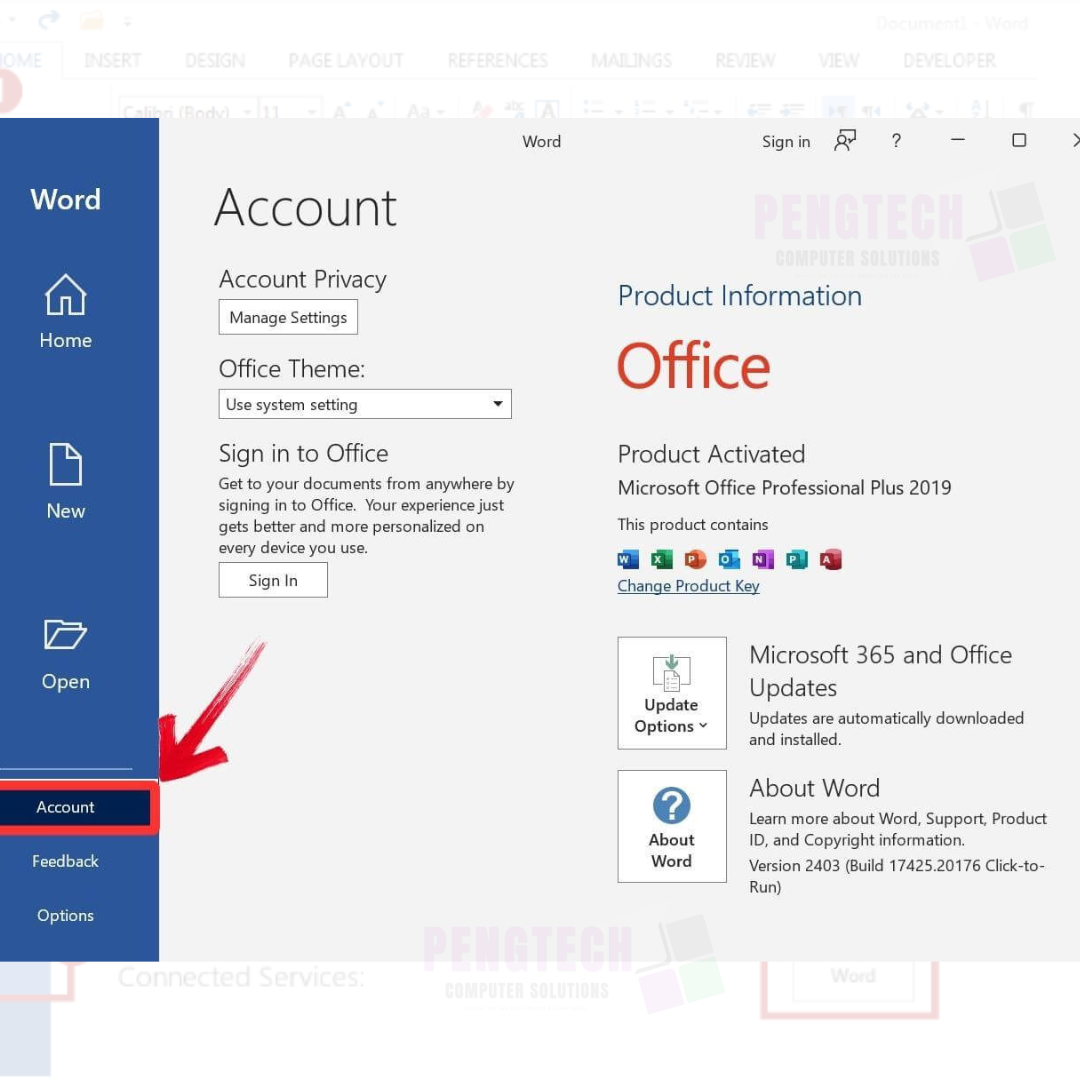Switch to INSERT tab in background ribbon
Image resolution: width=1080 pixels, height=1080 pixels.
[112, 61]
